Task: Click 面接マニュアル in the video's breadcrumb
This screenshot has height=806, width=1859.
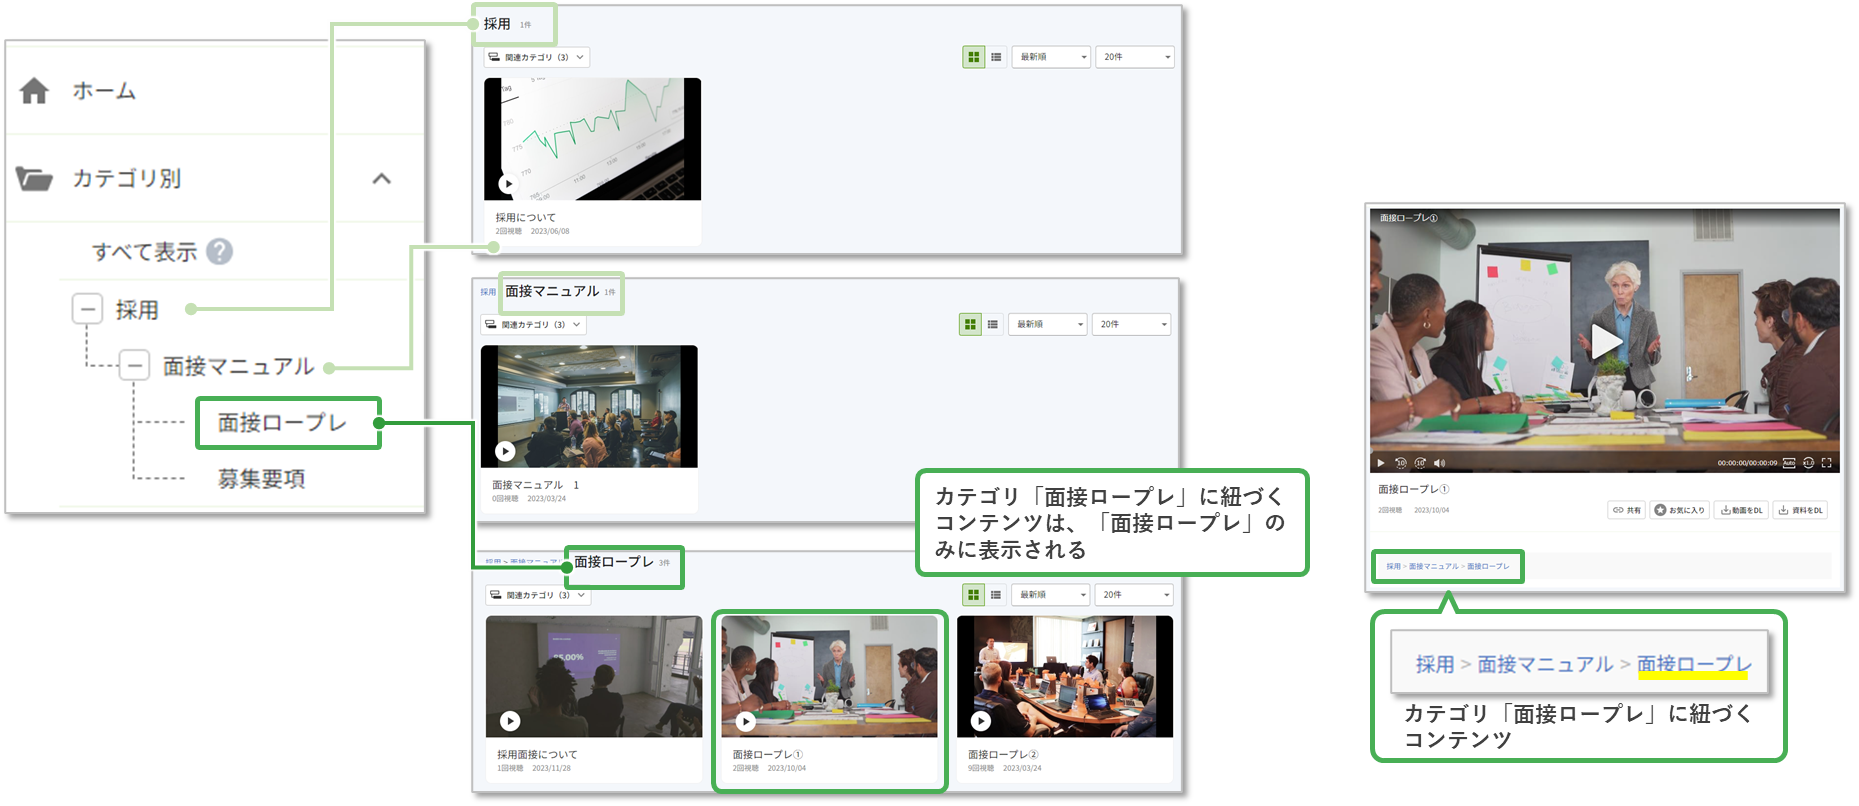Action: [1434, 566]
